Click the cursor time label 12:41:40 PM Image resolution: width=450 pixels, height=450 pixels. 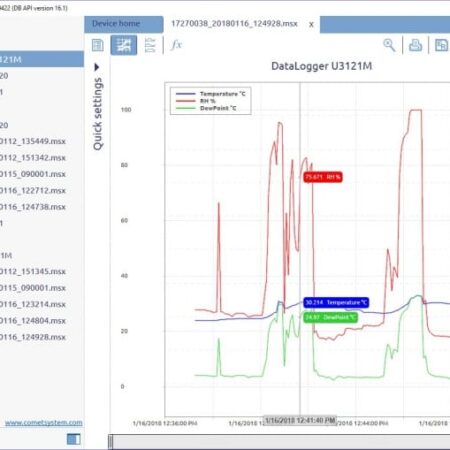(300, 420)
